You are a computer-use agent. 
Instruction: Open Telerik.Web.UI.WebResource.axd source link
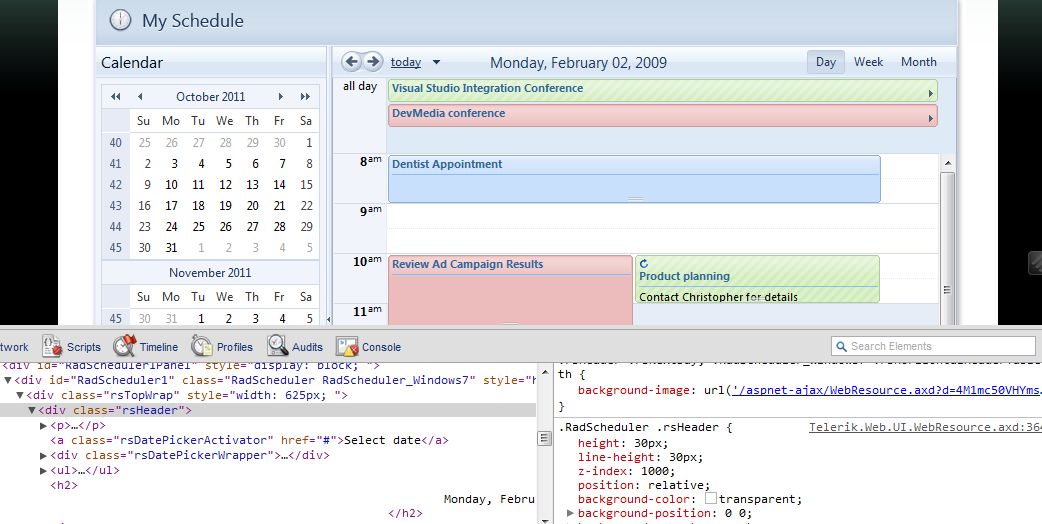click(x=924, y=428)
